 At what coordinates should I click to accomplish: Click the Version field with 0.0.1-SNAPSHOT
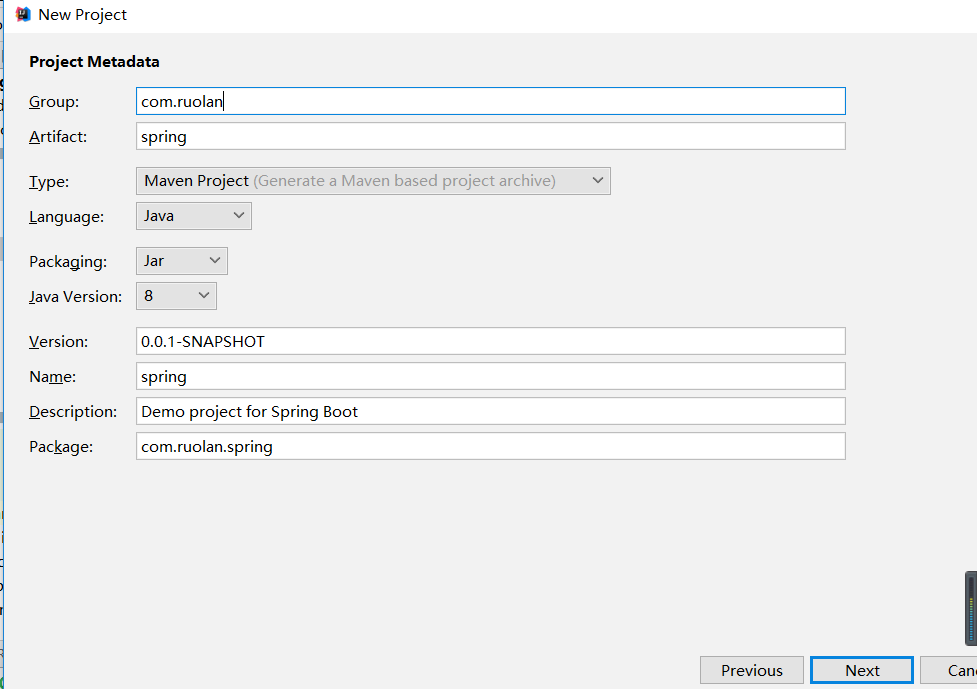pos(490,341)
